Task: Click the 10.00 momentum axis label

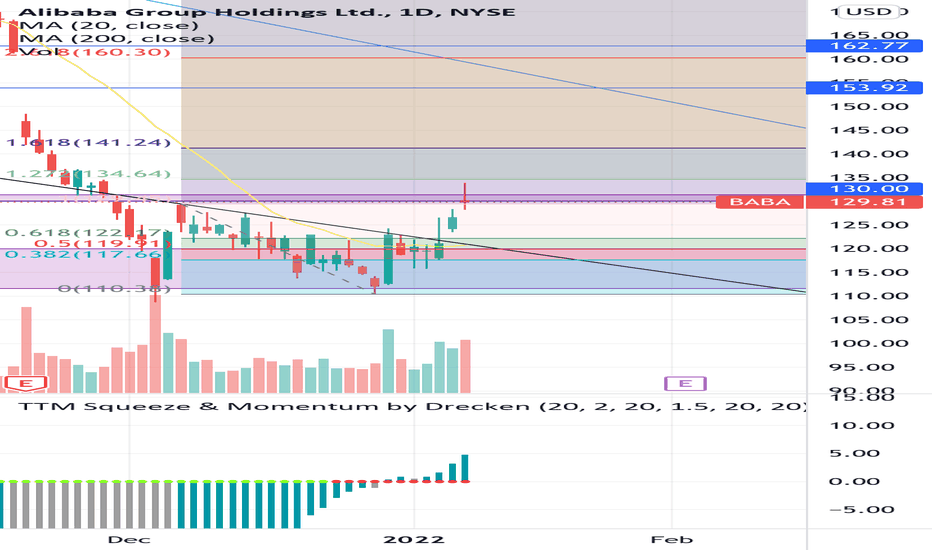Action: 861,426
